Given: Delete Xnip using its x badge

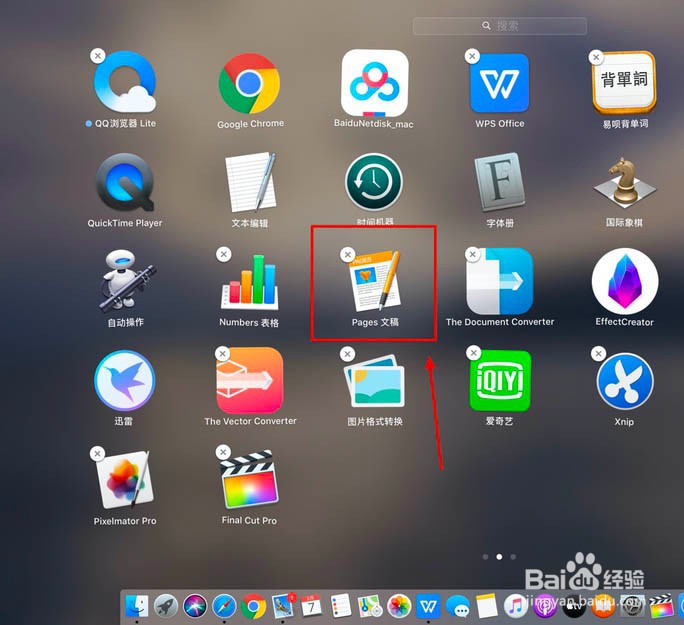Looking at the screenshot, I should (x=598, y=353).
